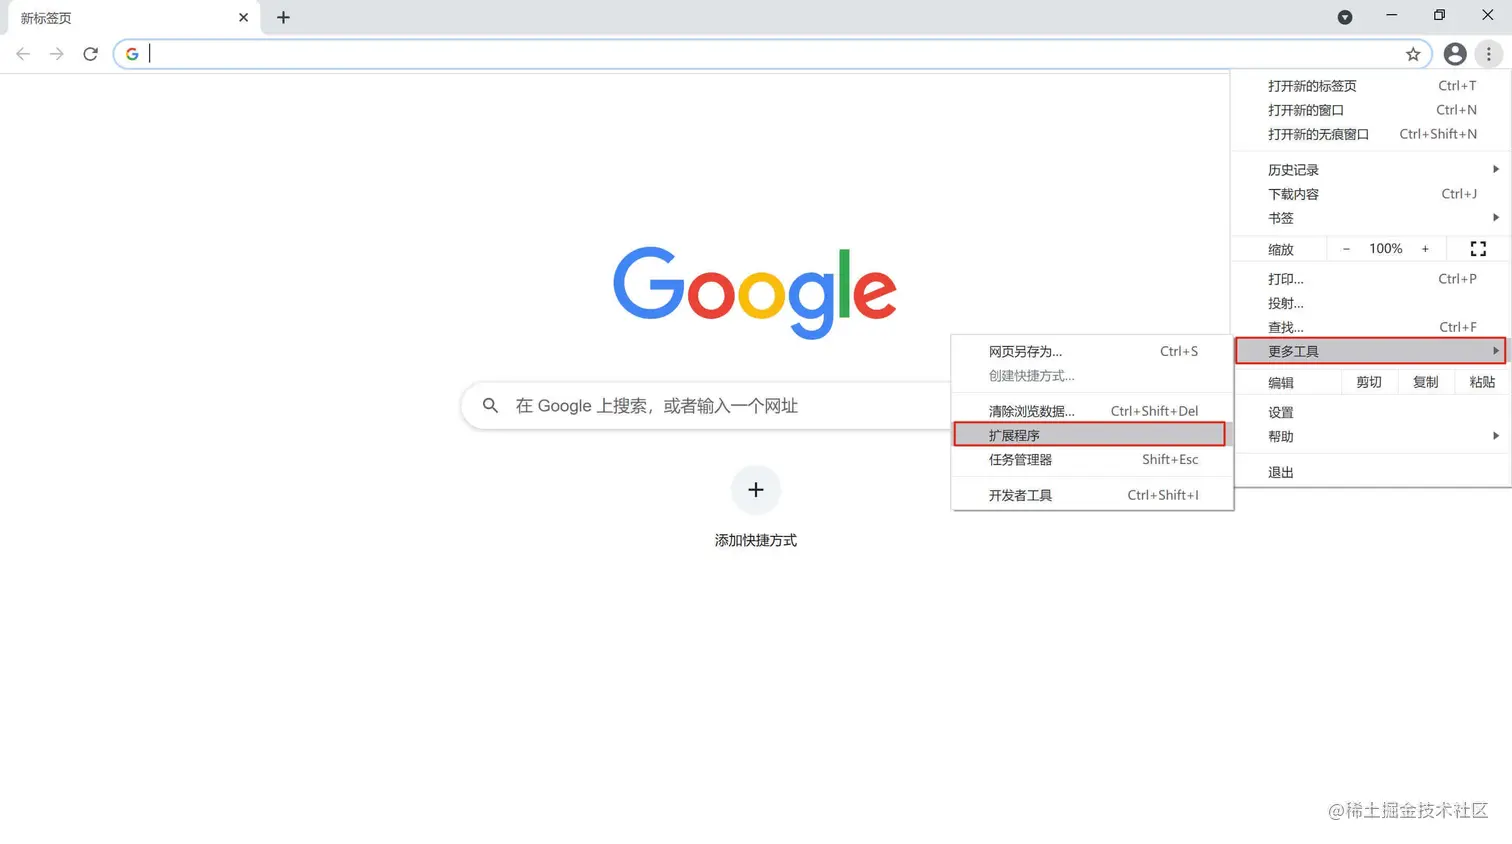This screenshot has width=1512, height=844.
Task: Select 创建快捷方式... in submenu
Action: [x=1092, y=376]
